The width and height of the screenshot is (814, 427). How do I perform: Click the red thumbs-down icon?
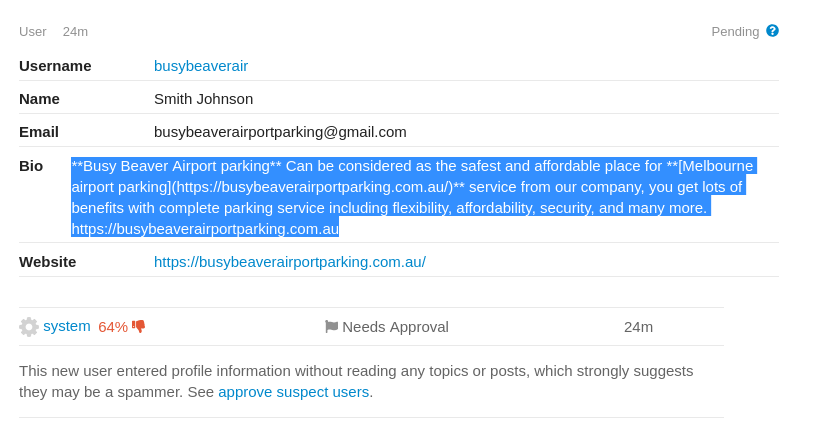pos(139,326)
